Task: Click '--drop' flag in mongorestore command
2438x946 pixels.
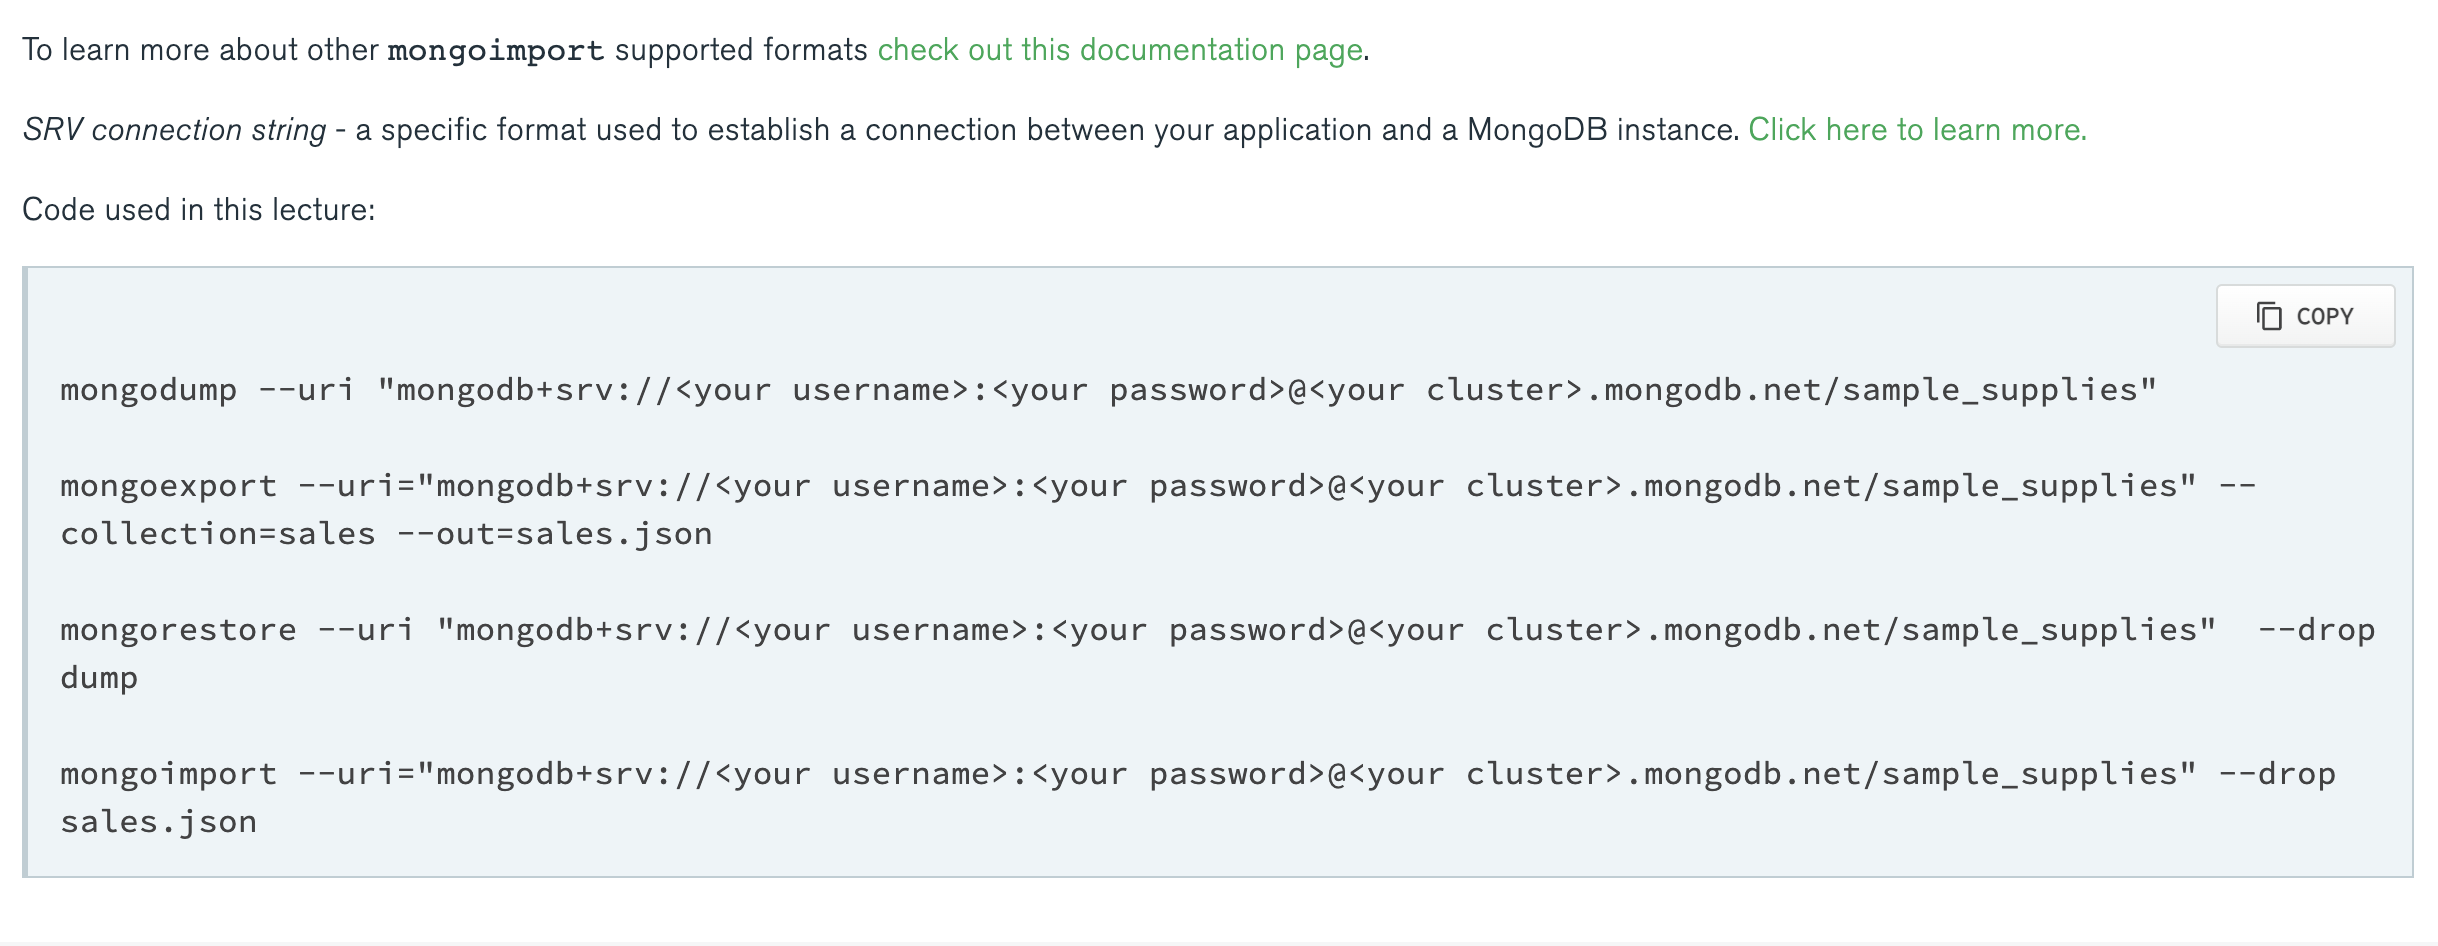Action: click(2316, 630)
